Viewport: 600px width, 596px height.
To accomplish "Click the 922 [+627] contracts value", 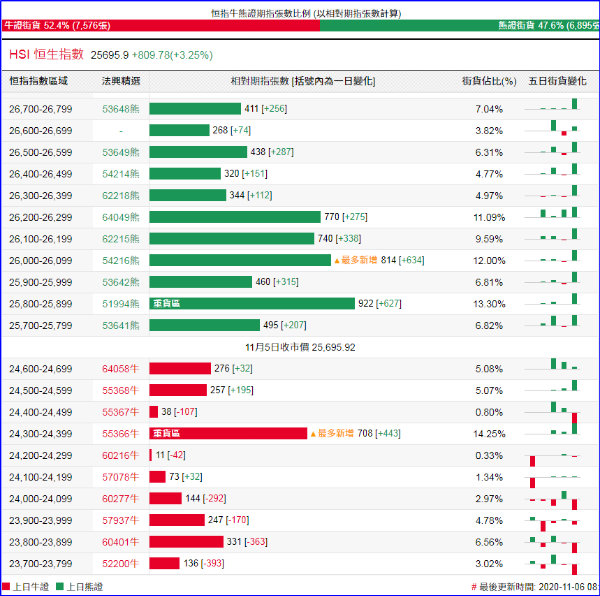I will tap(380, 303).
